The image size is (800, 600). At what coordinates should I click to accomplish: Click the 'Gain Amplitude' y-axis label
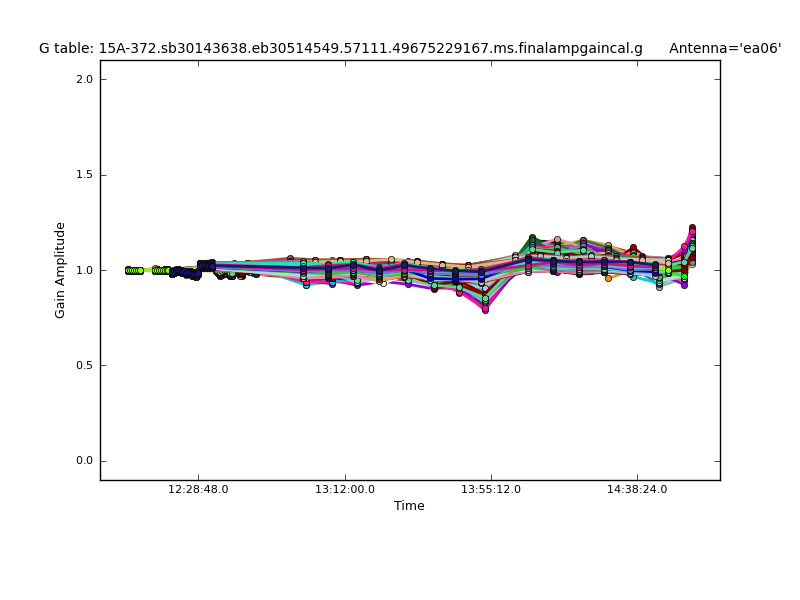tap(61, 270)
